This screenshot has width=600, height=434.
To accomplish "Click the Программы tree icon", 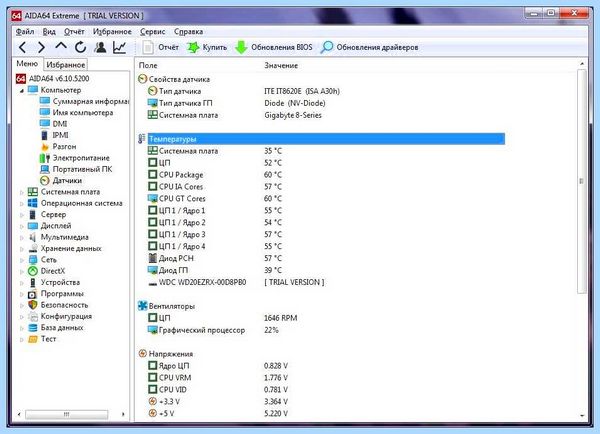I will (x=33, y=294).
